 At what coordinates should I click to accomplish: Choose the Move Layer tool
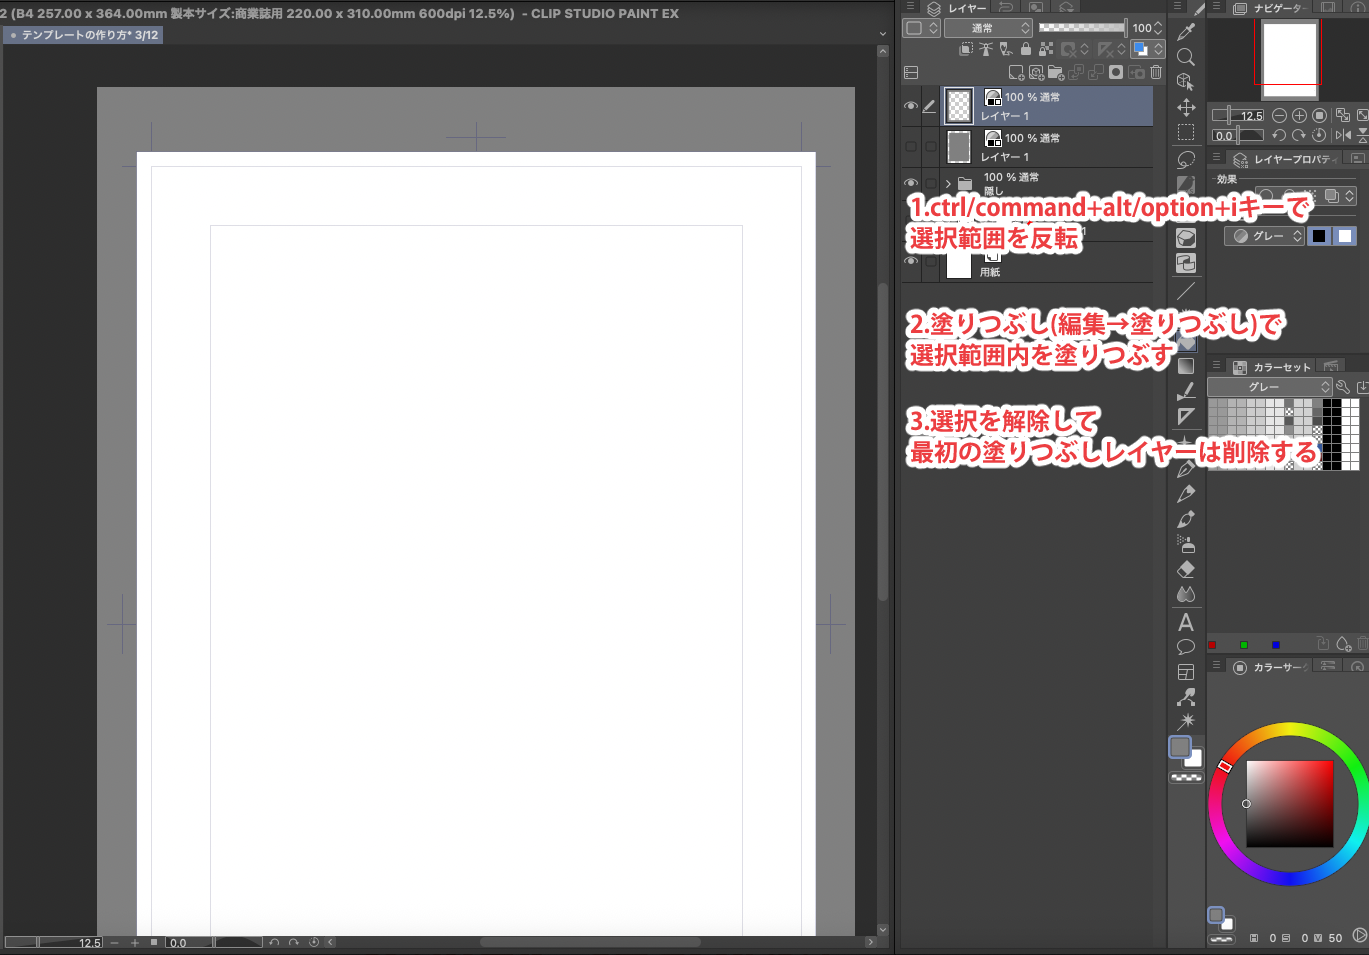1186,107
